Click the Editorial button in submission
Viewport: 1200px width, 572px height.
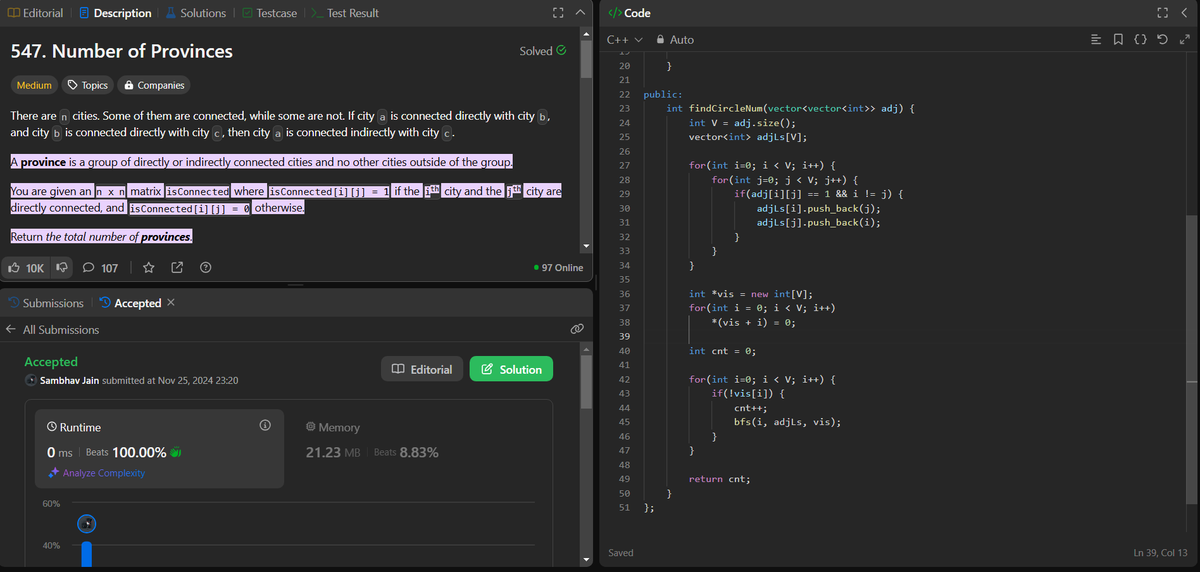[x=423, y=369]
